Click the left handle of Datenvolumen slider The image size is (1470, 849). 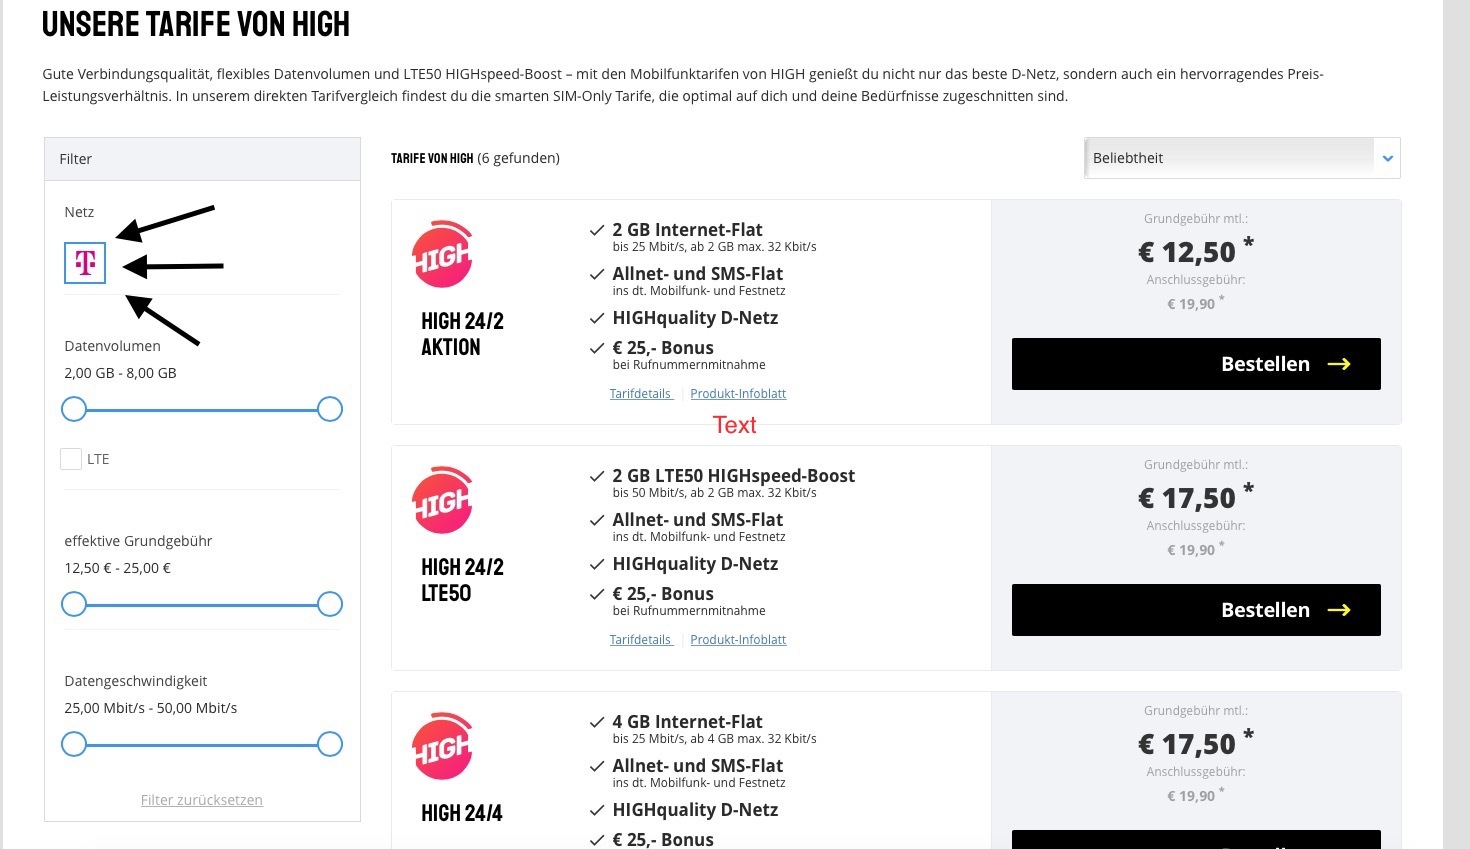[x=74, y=409]
